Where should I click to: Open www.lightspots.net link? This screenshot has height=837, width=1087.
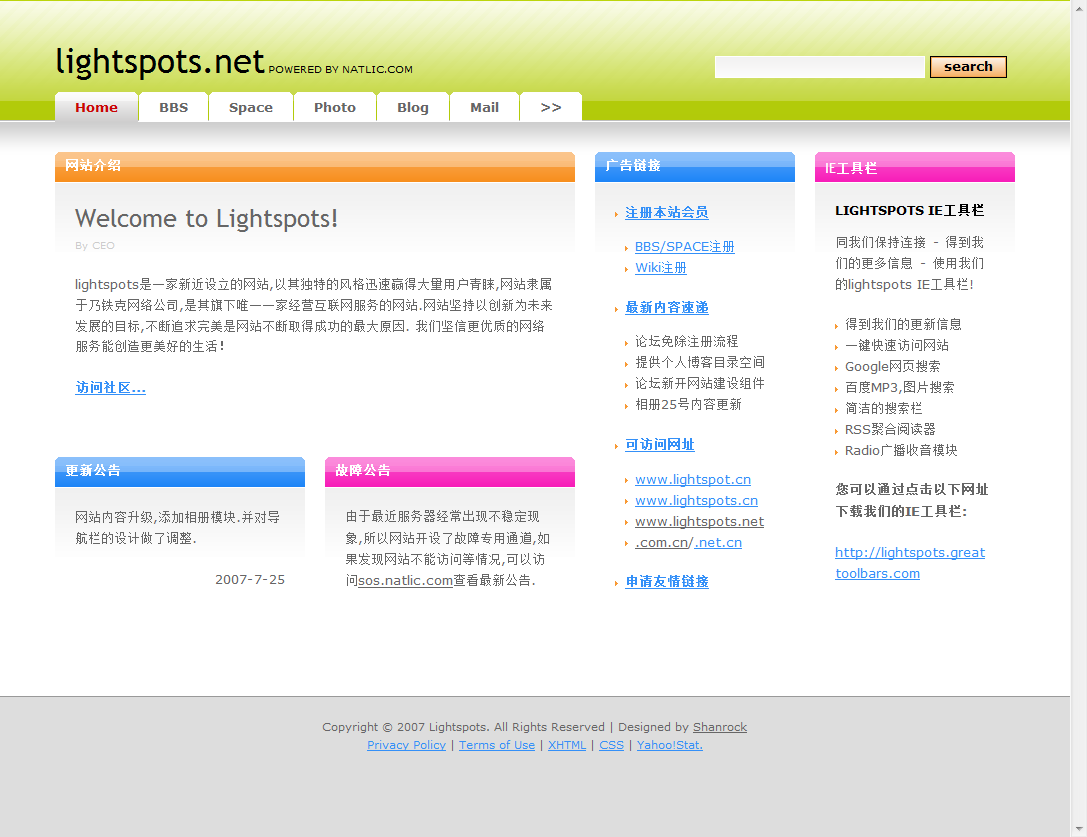(x=699, y=521)
